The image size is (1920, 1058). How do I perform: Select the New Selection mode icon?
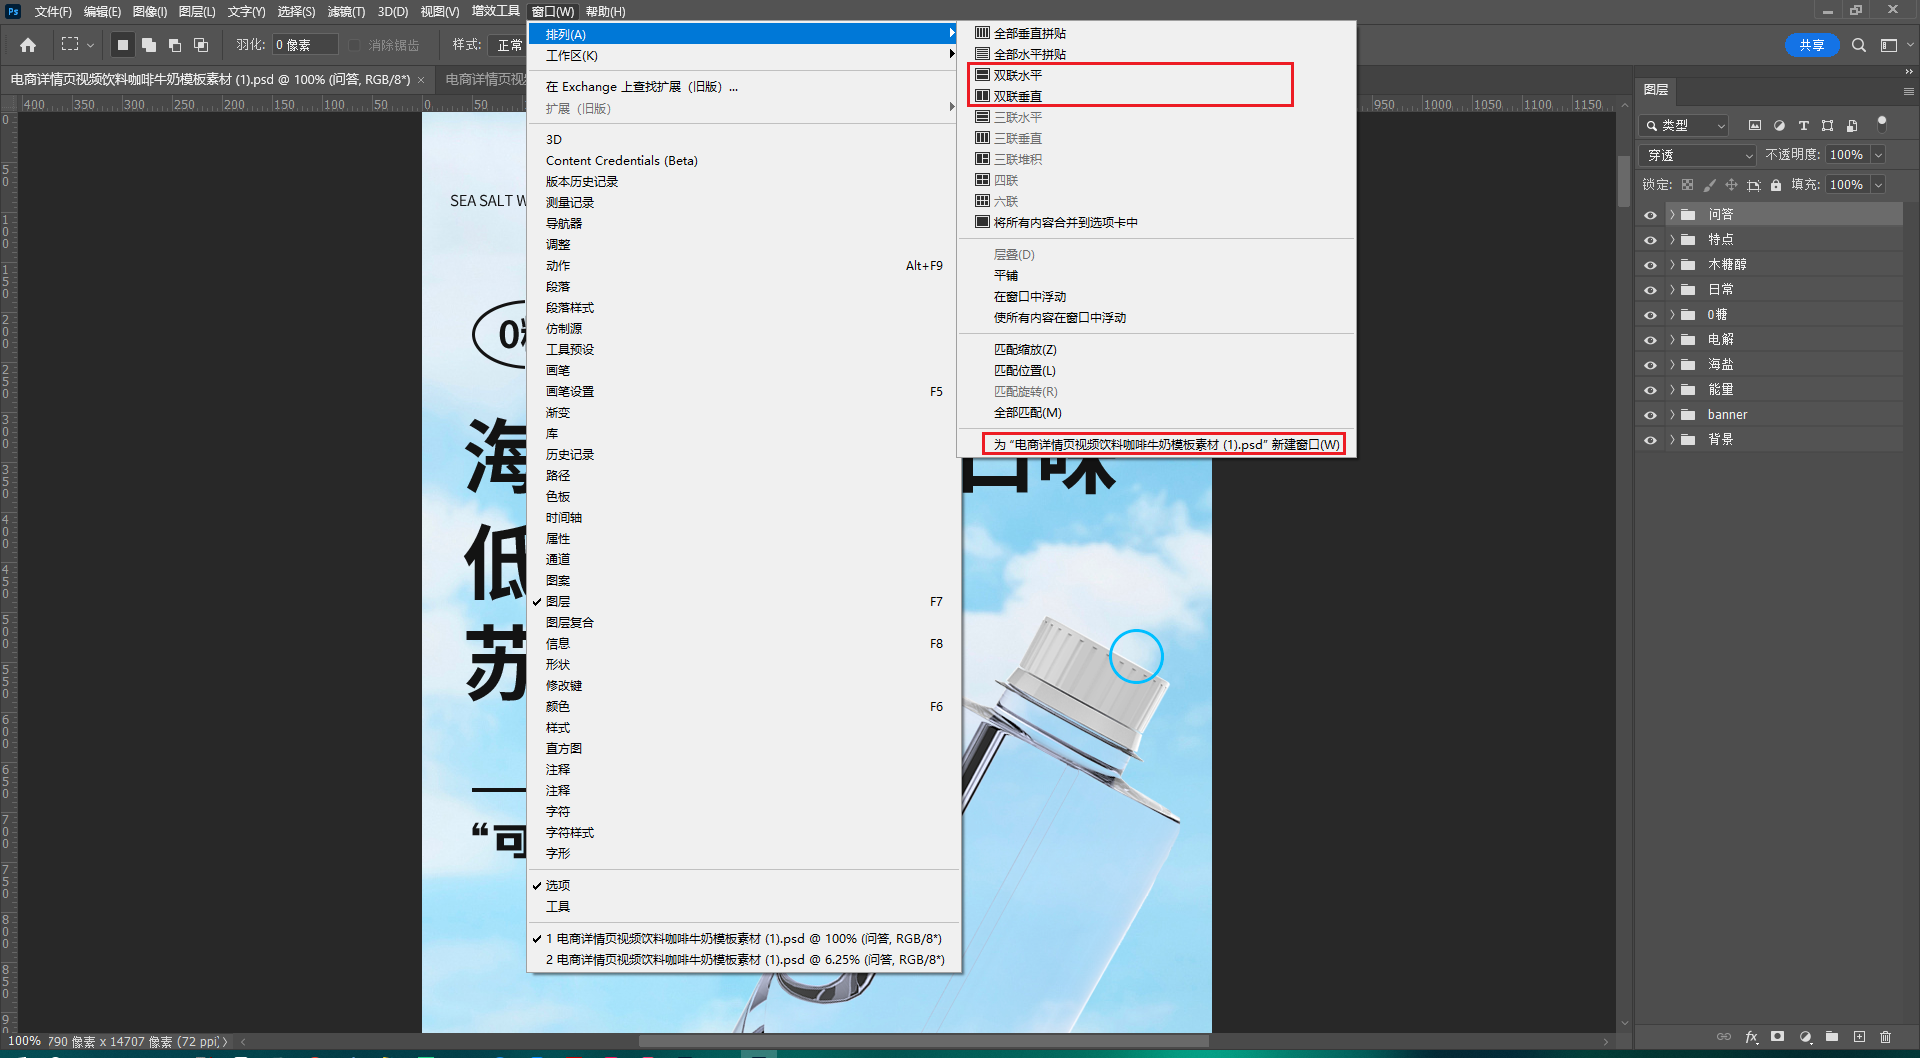point(122,45)
